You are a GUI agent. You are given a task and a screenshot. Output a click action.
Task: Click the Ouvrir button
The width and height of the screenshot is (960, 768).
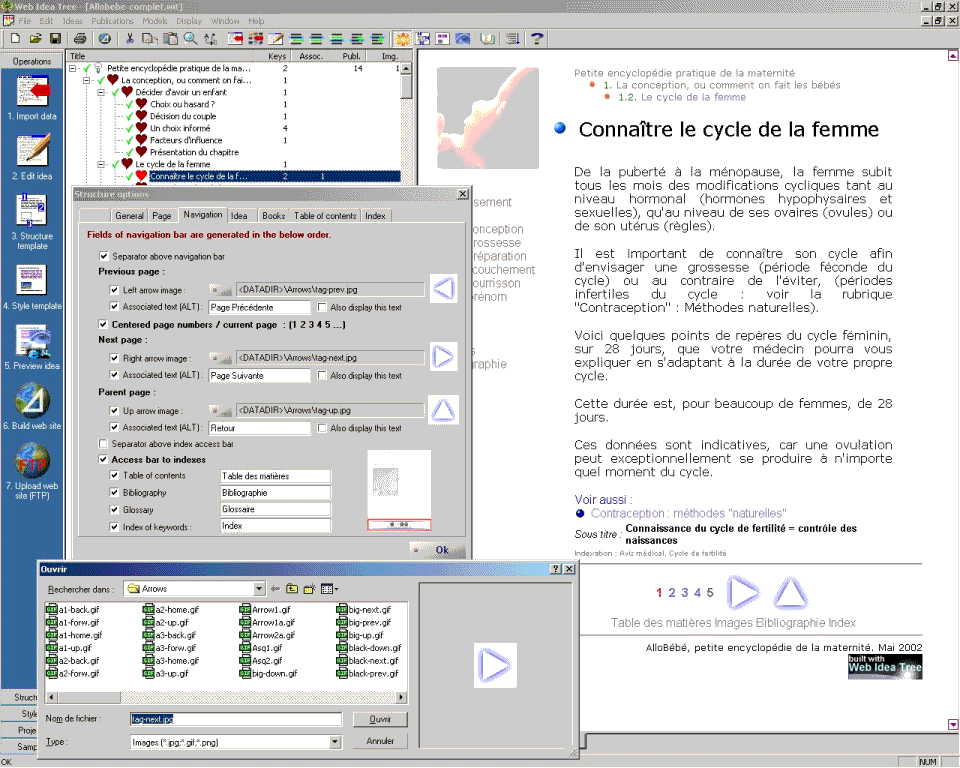[380, 719]
